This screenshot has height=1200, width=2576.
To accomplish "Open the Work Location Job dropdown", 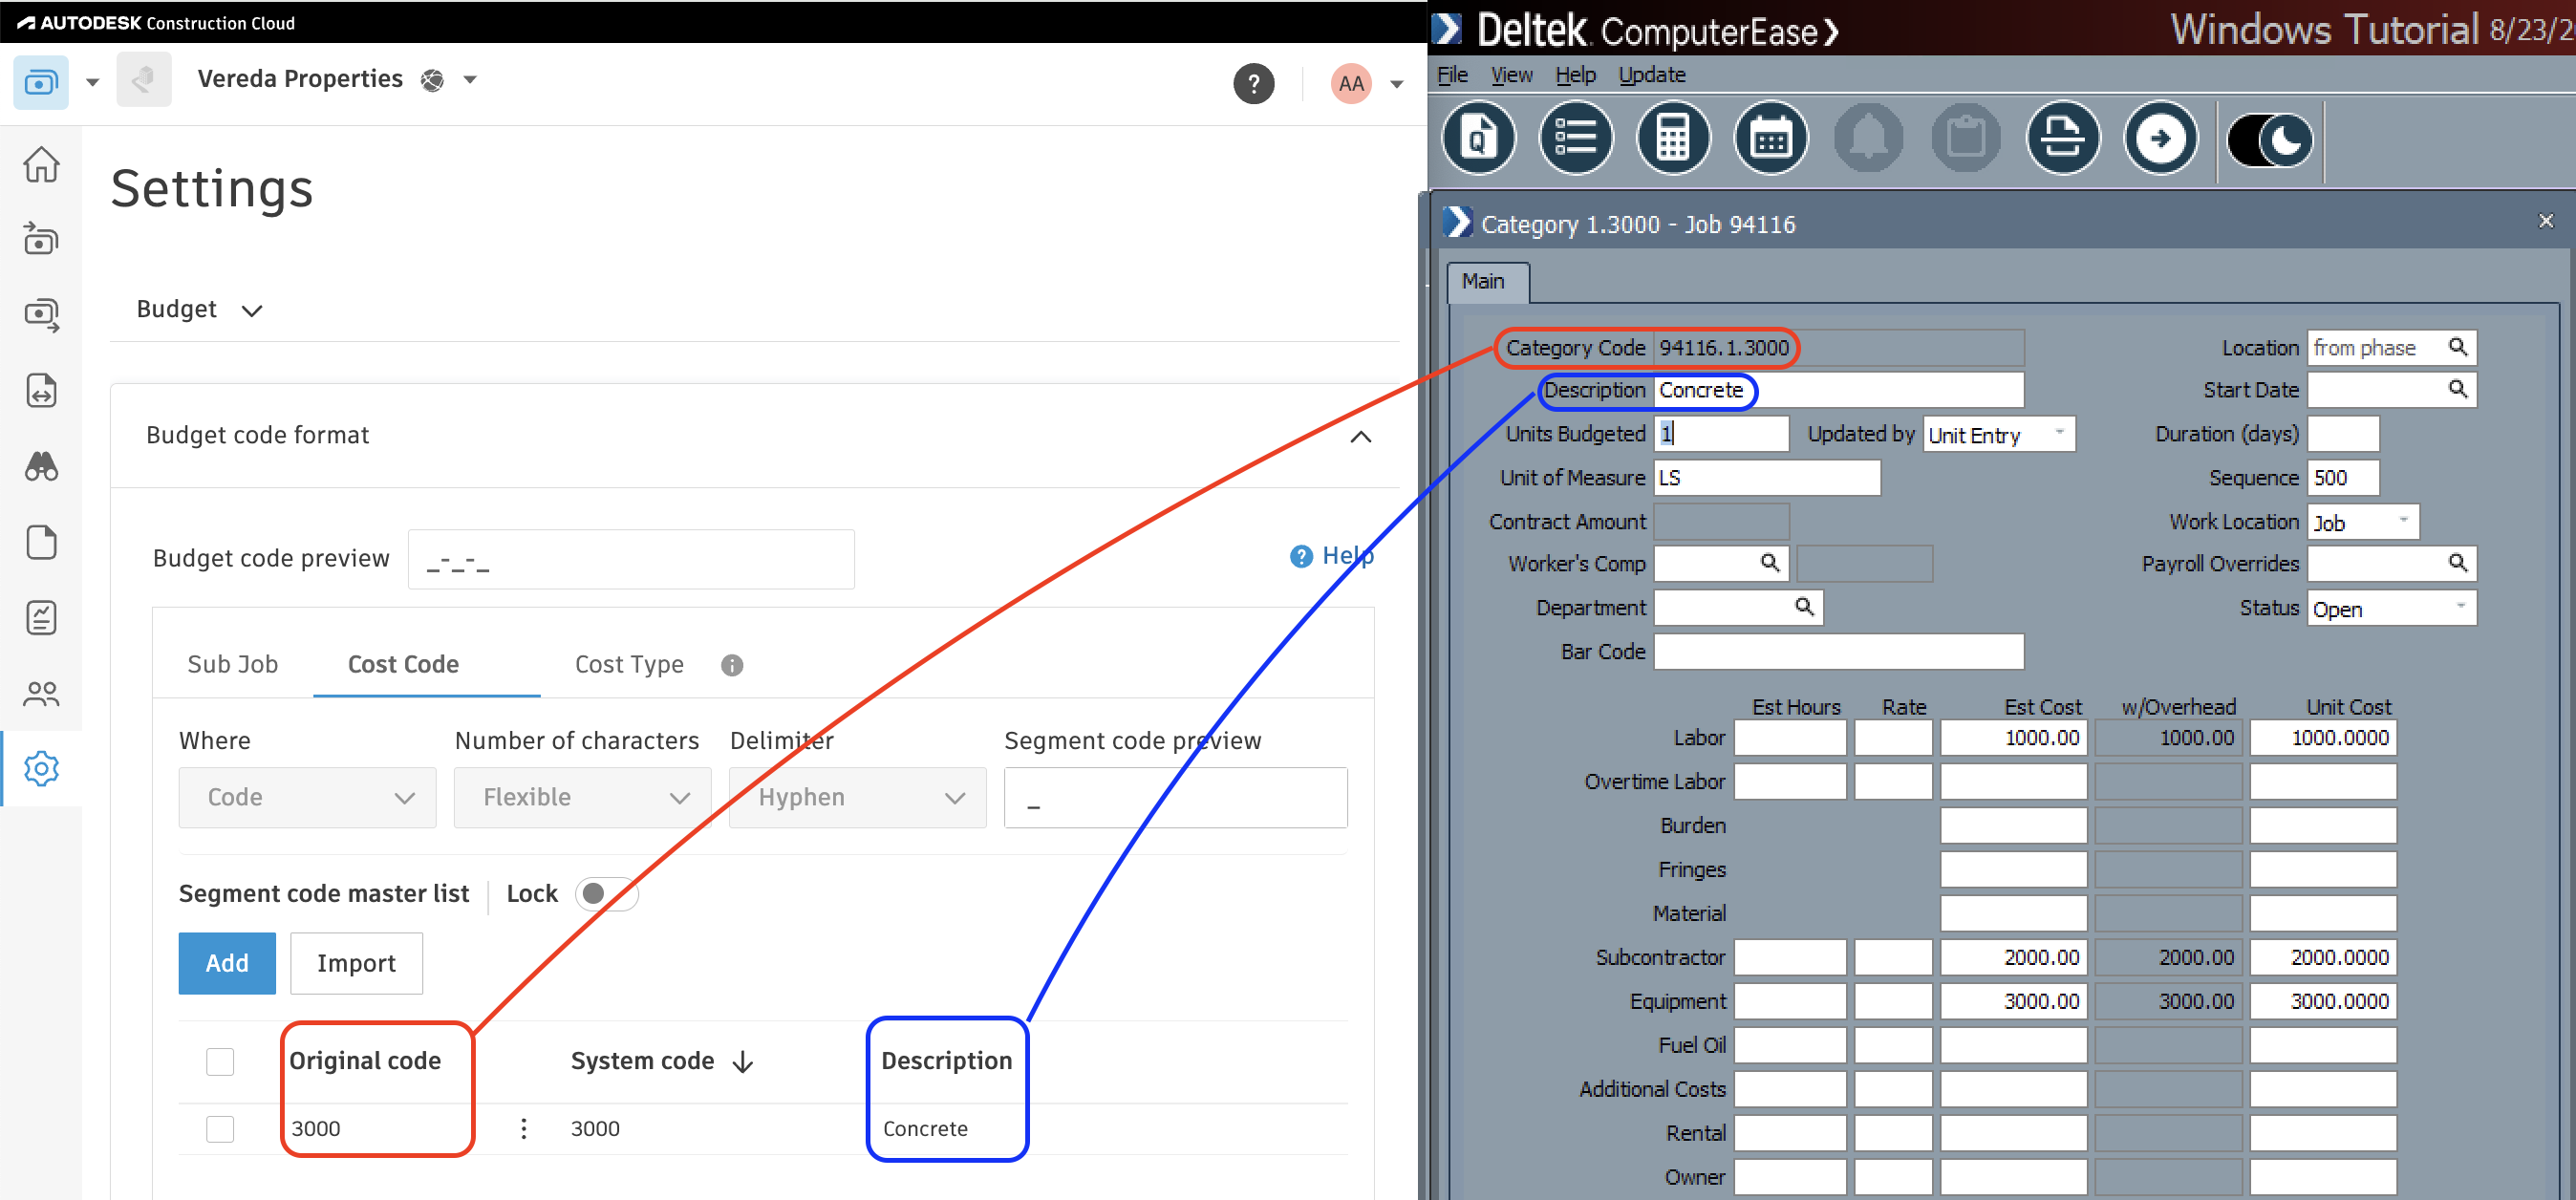I will (2362, 522).
